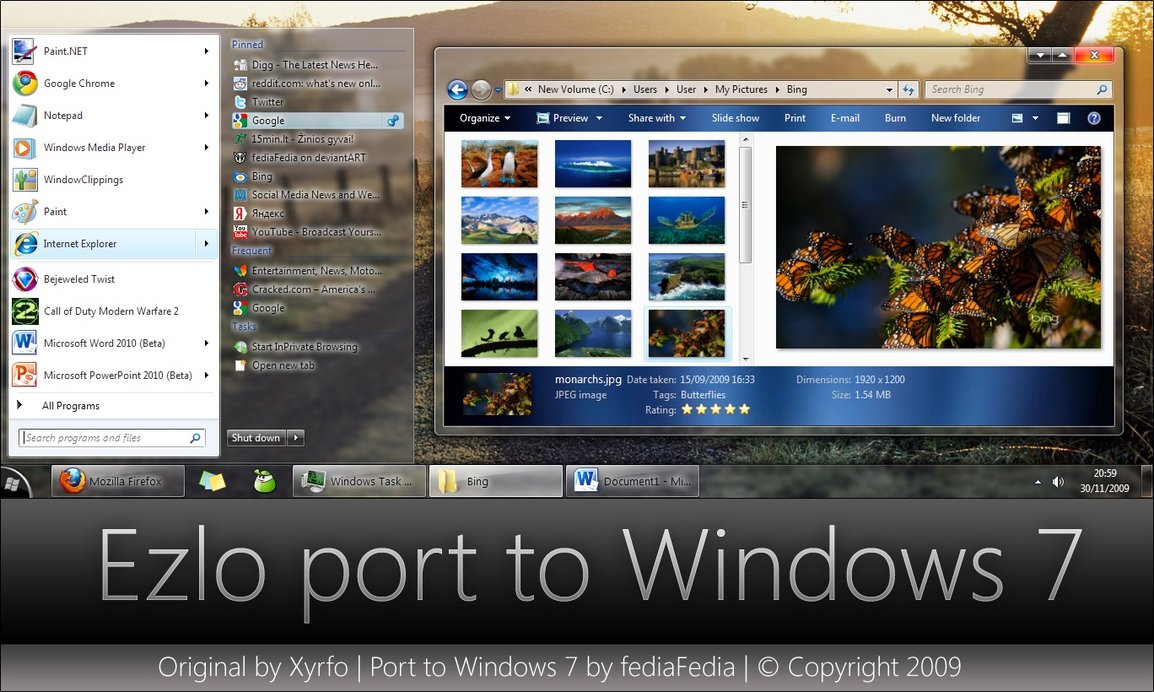Expand the Organize dropdown menu

coord(485,118)
